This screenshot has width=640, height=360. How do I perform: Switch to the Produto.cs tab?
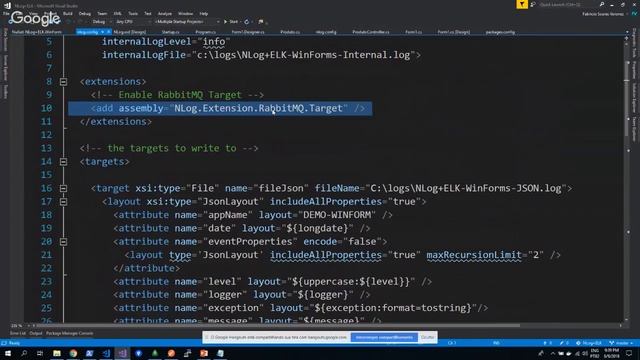point(290,32)
